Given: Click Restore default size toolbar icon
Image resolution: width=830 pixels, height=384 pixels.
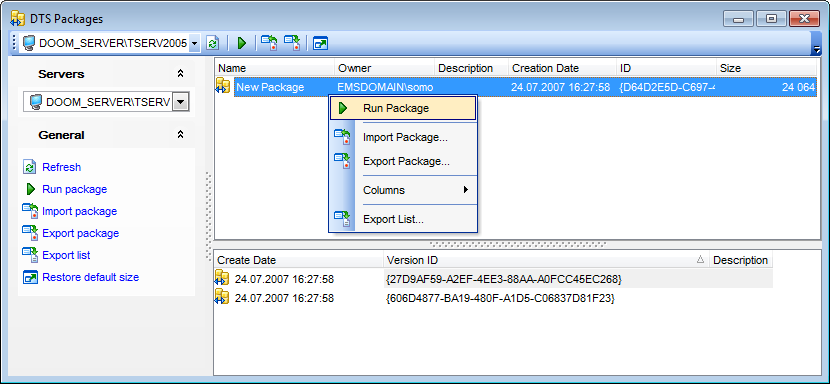Looking at the screenshot, I should pyautogui.click(x=320, y=43).
